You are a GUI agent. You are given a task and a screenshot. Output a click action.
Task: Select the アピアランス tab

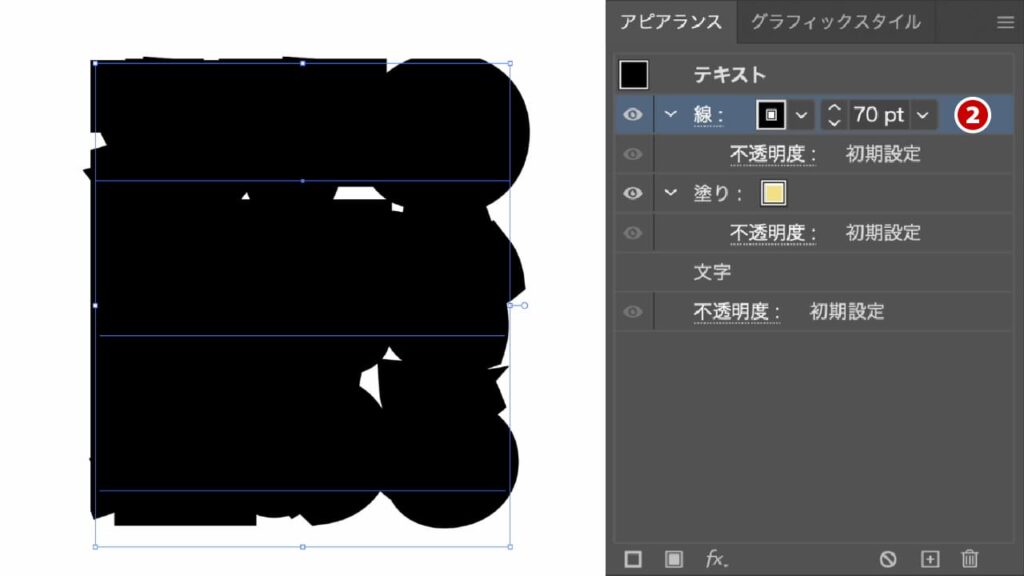[x=670, y=22]
